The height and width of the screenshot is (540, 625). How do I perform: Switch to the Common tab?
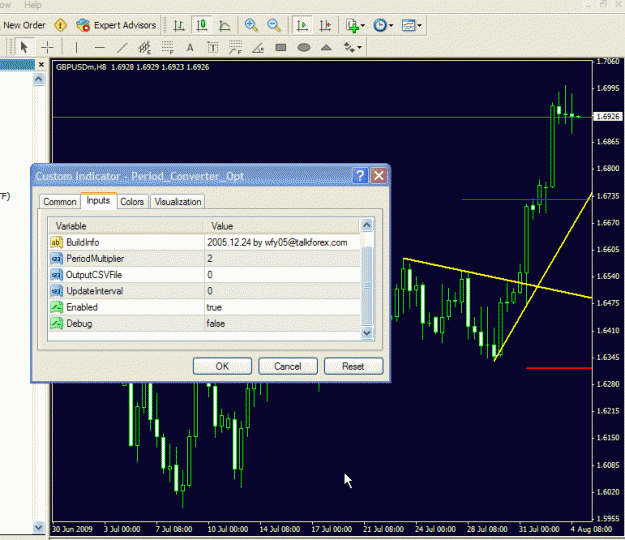coord(60,202)
